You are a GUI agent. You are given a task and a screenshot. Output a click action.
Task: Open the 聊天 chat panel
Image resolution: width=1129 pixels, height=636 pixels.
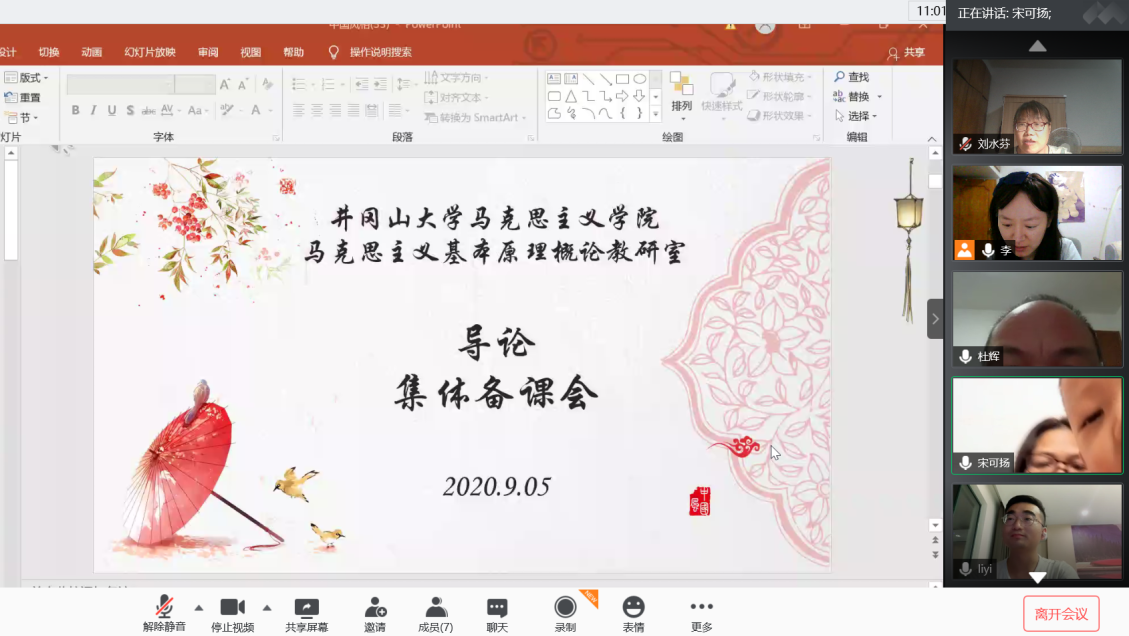click(x=497, y=607)
